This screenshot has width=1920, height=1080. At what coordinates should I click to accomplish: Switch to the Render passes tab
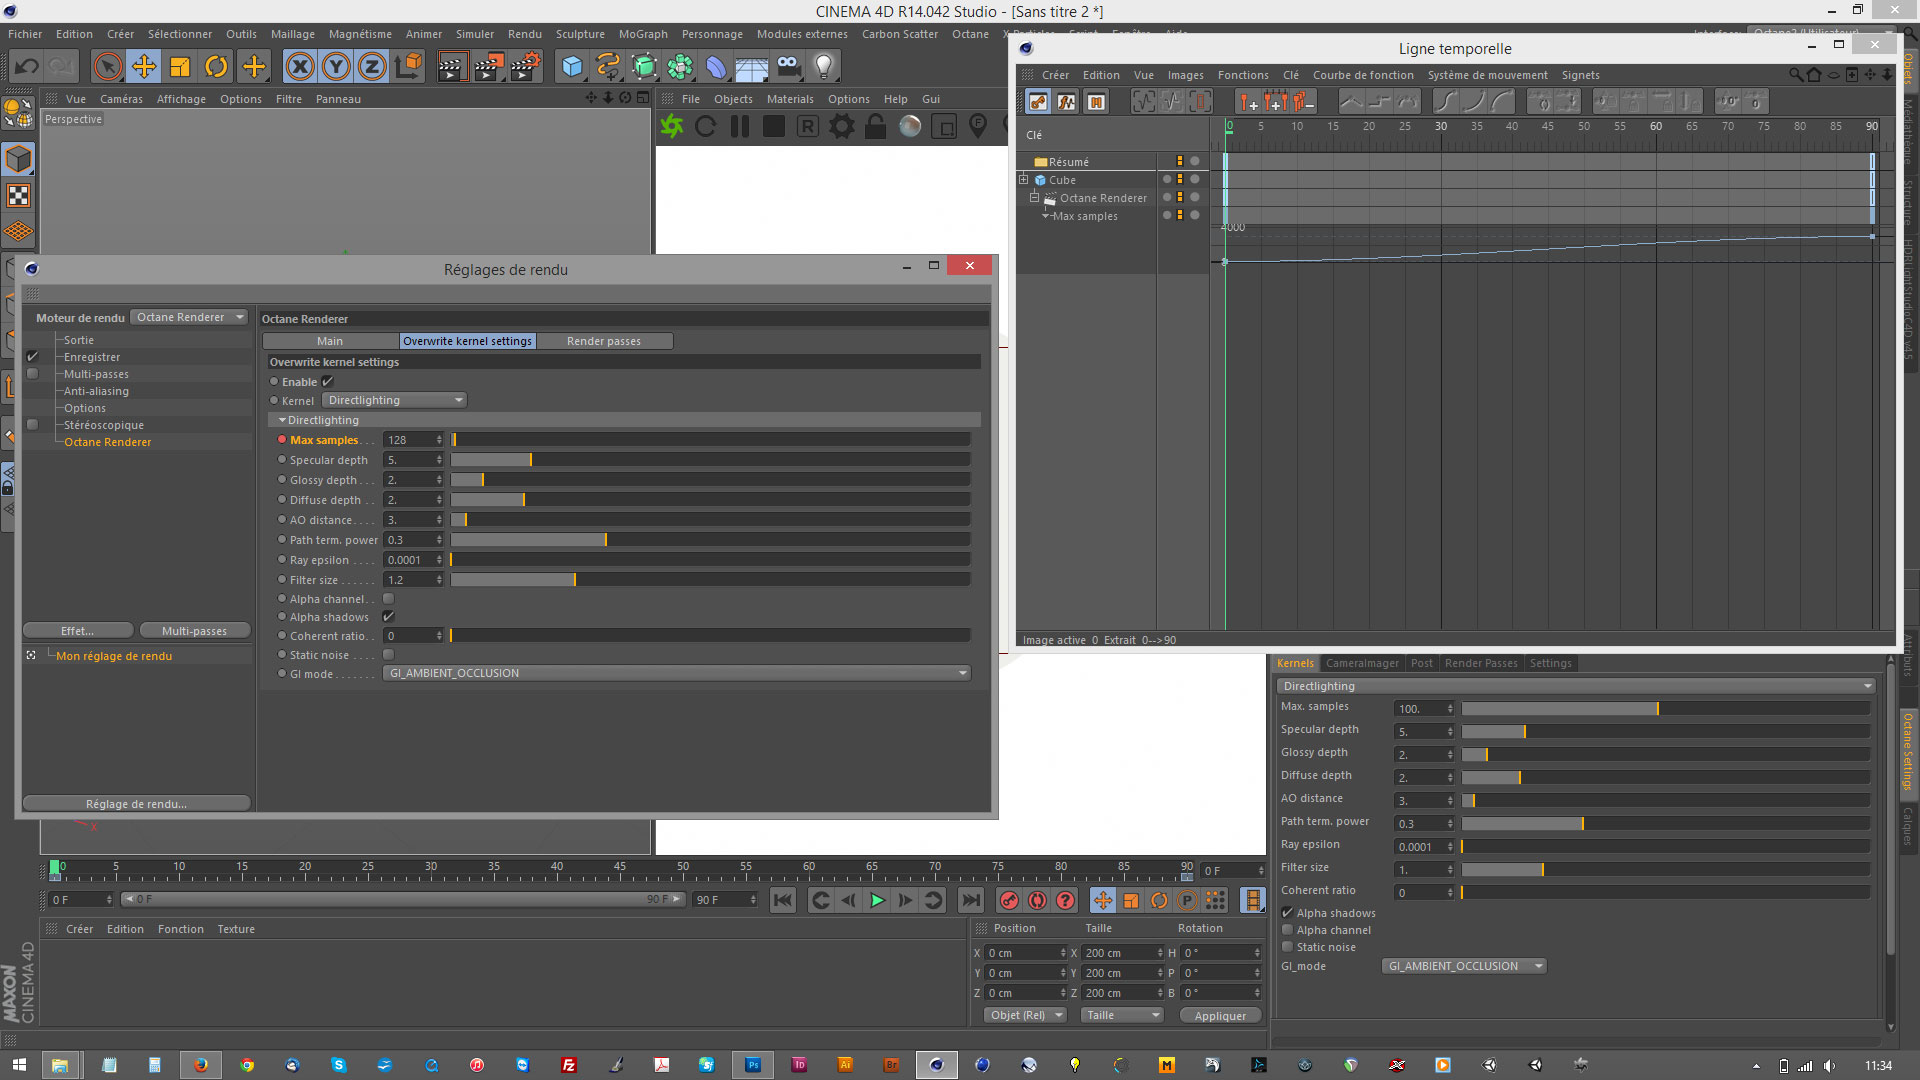pyautogui.click(x=603, y=341)
